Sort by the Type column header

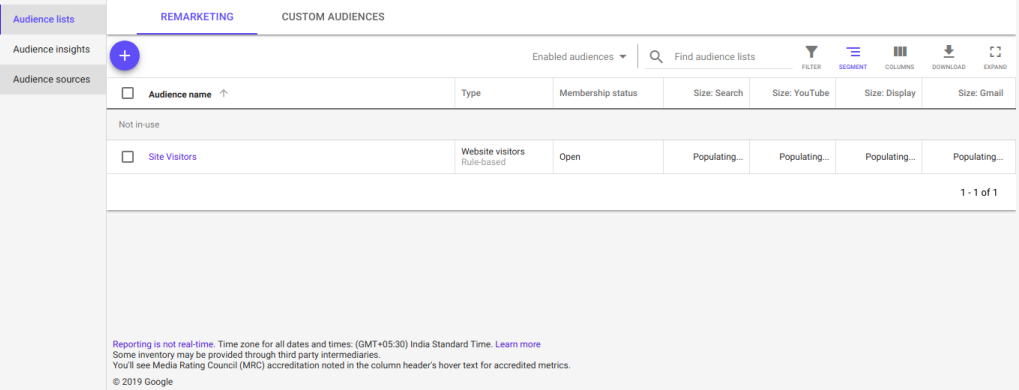click(x=471, y=94)
